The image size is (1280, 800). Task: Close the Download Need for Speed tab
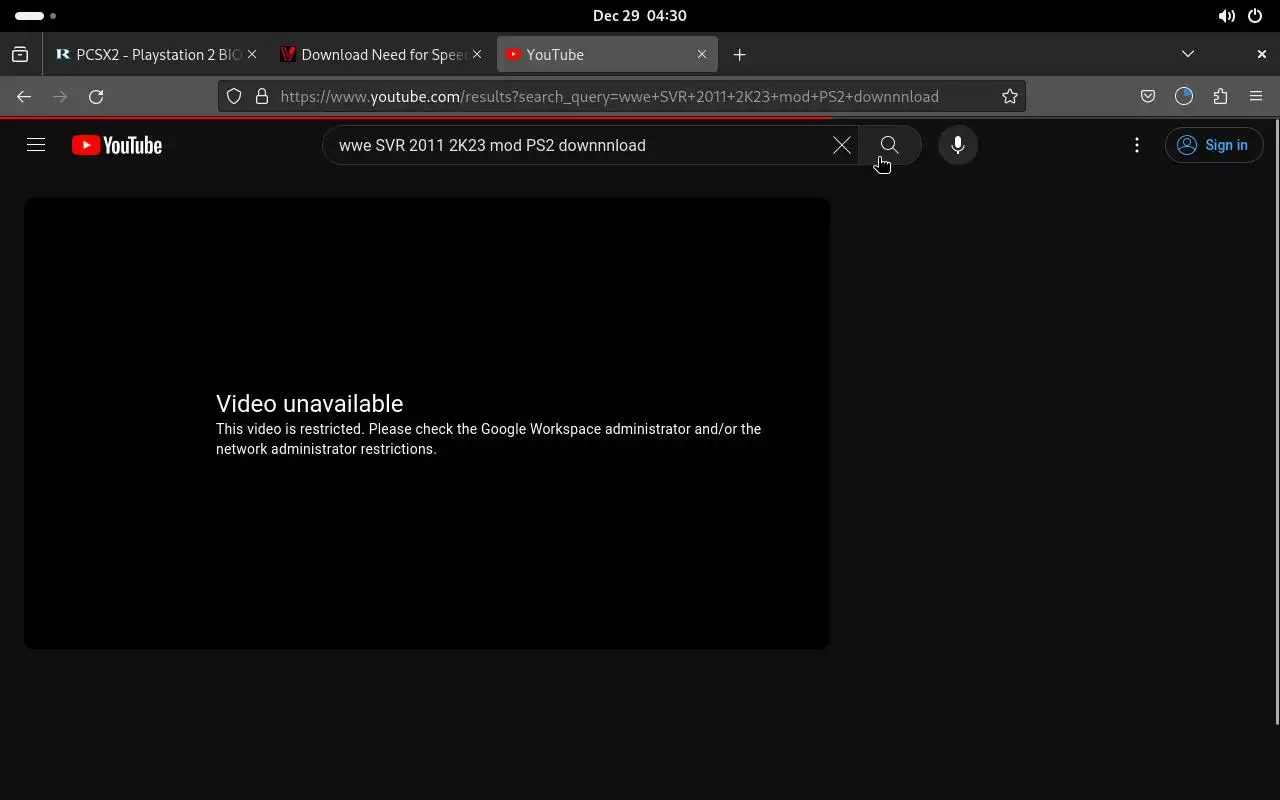coord(477,54)
